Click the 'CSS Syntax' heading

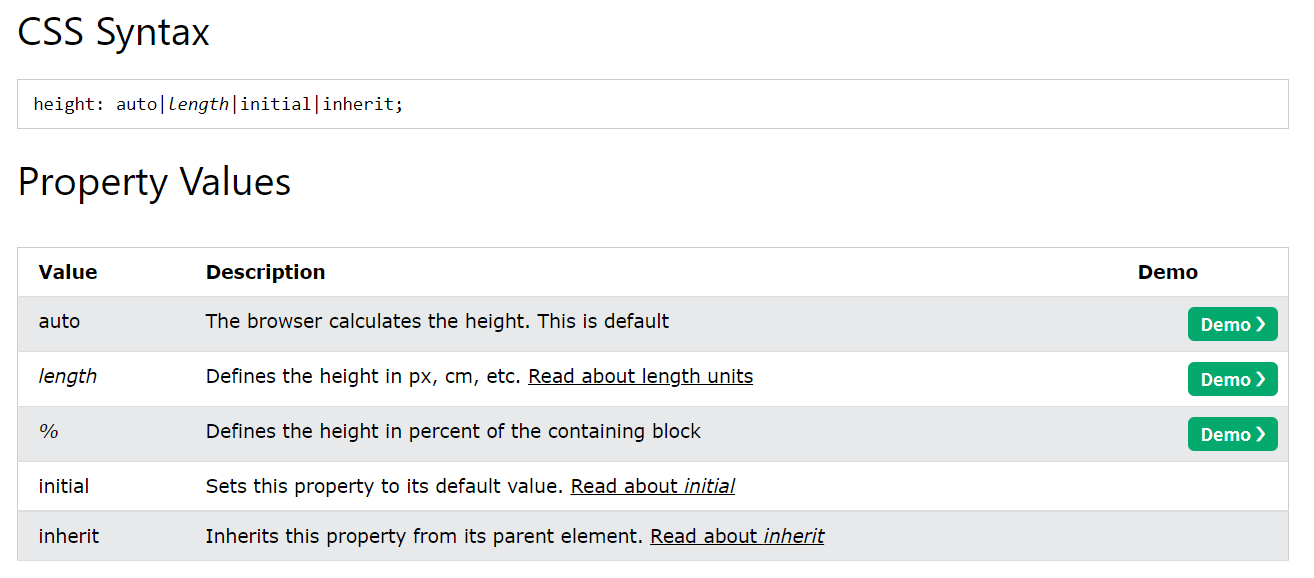point(114,32)
